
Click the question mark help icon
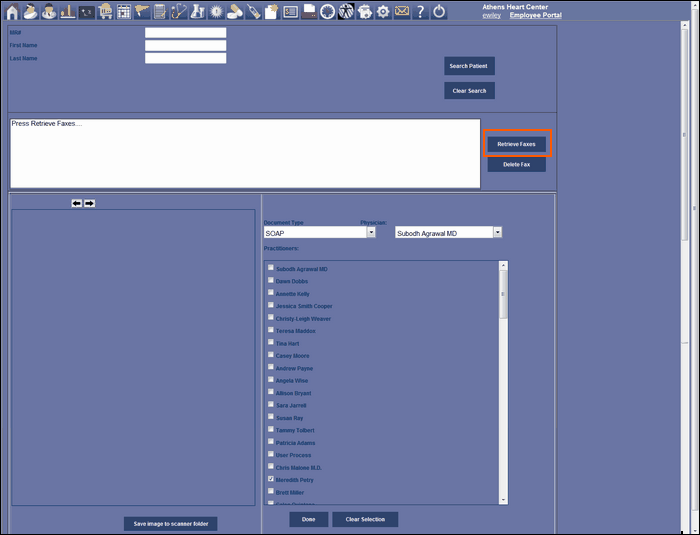[420, 12]
